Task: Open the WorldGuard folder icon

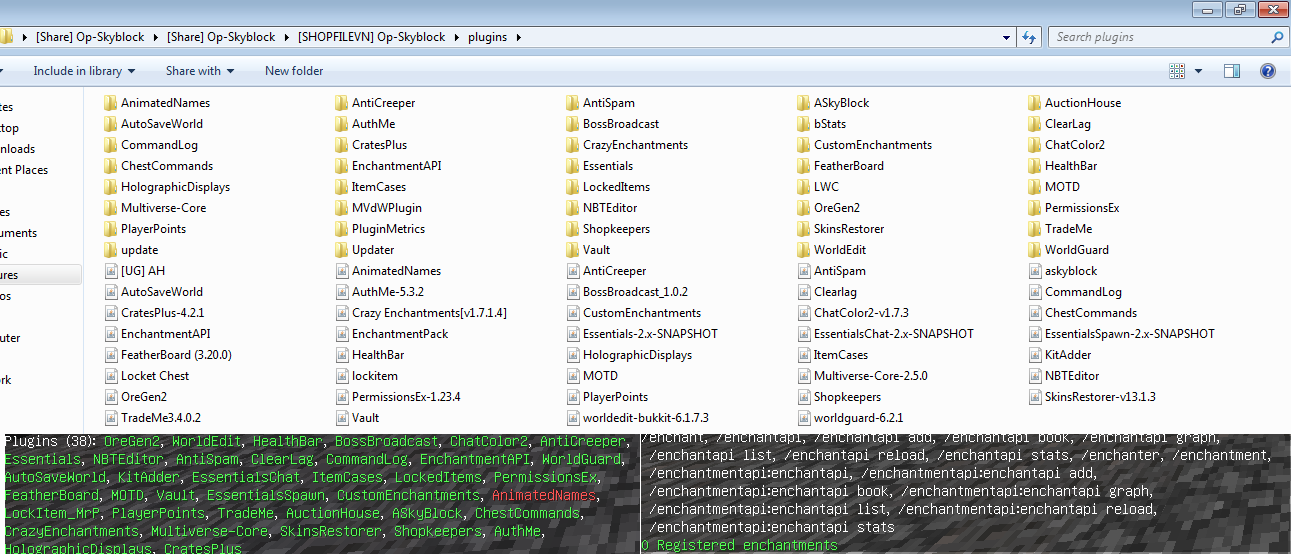Action: (1034, 250)
